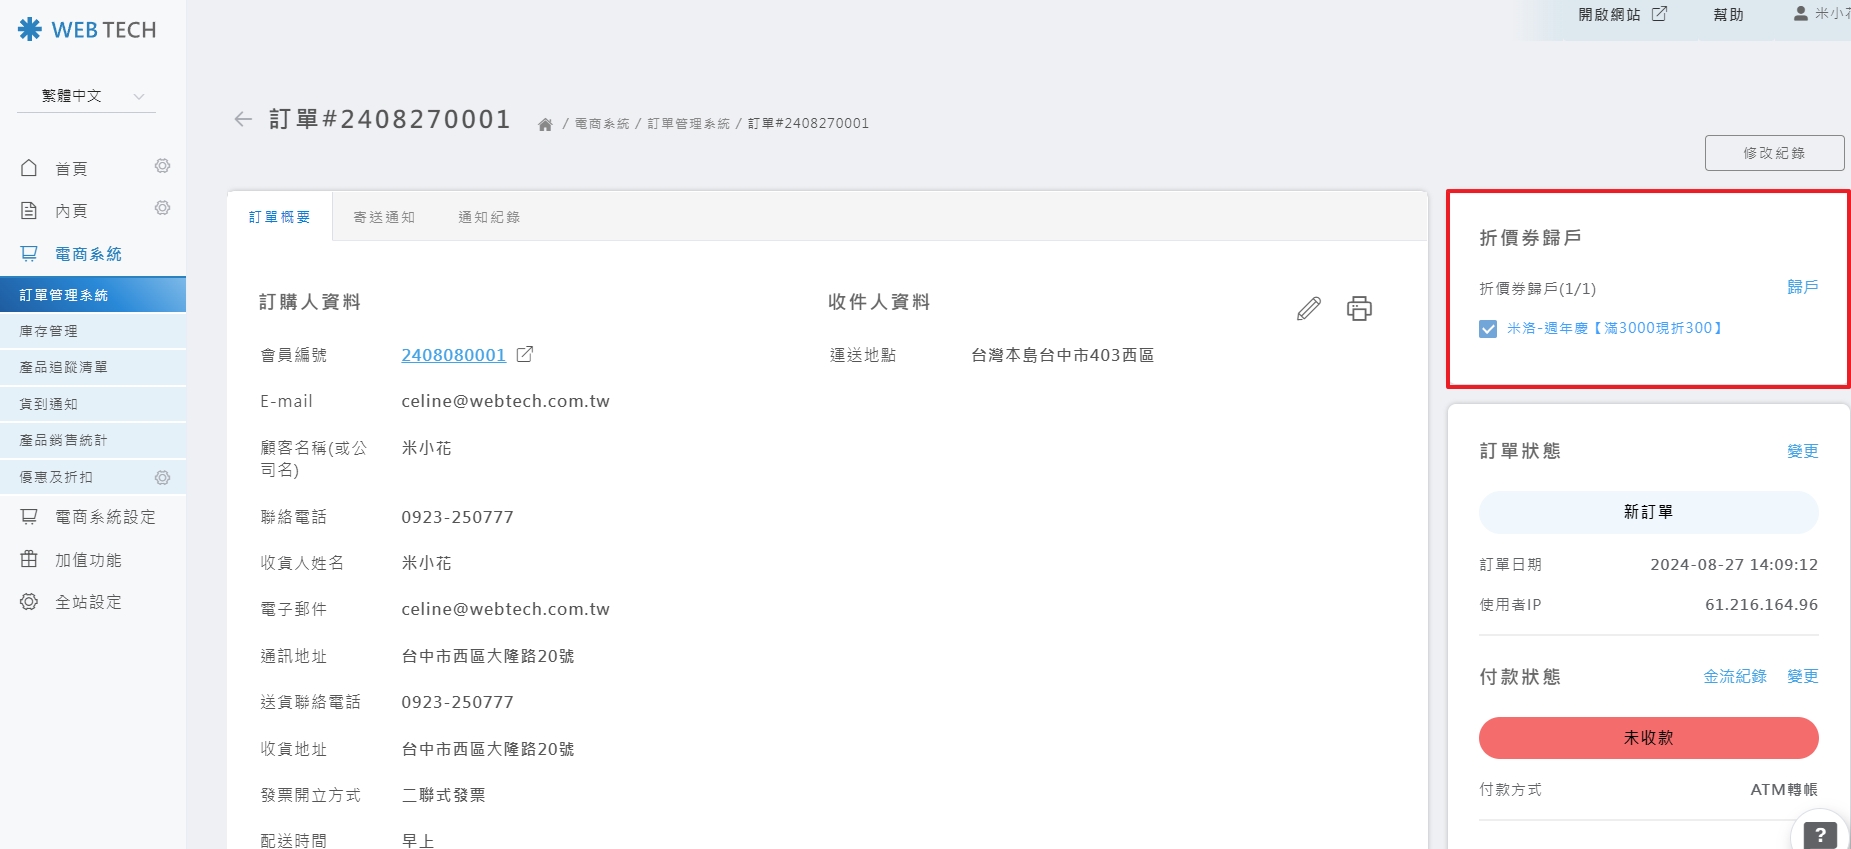Click the help question mark button
Screen dimensions: 1851x849
(x=1819, y=834)
